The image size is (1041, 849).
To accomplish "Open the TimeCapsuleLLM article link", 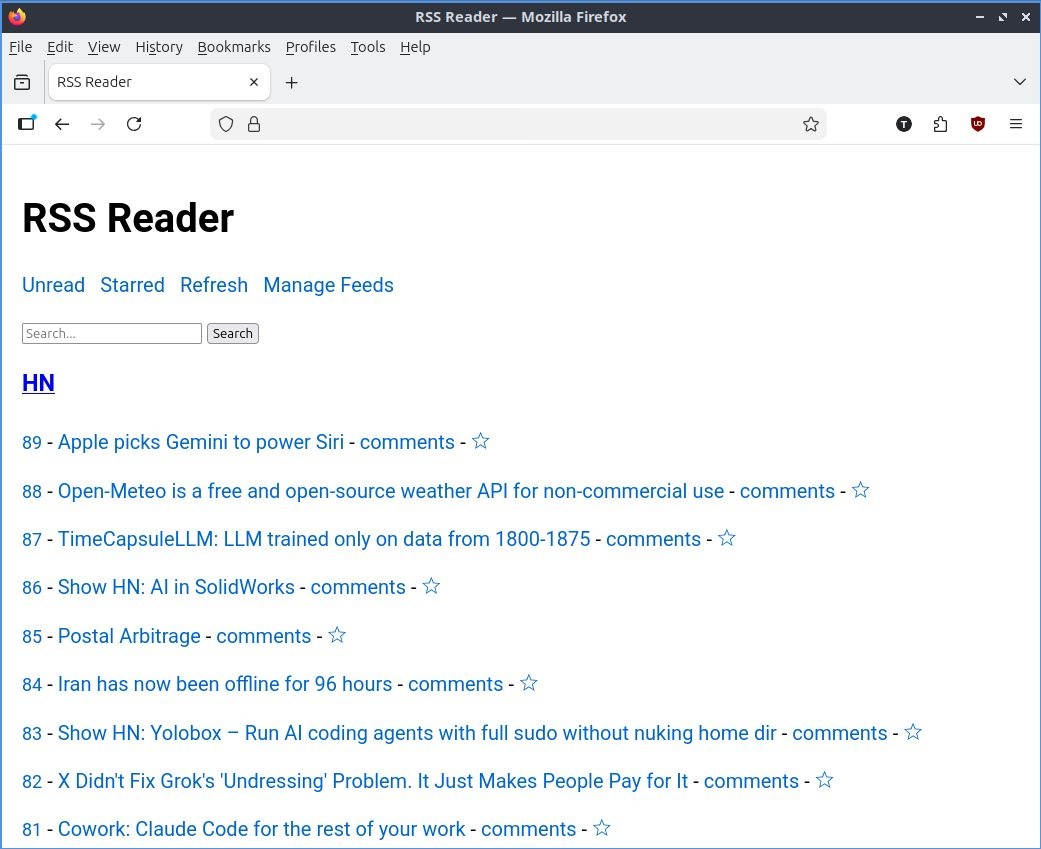I will [x=324, y=539].
